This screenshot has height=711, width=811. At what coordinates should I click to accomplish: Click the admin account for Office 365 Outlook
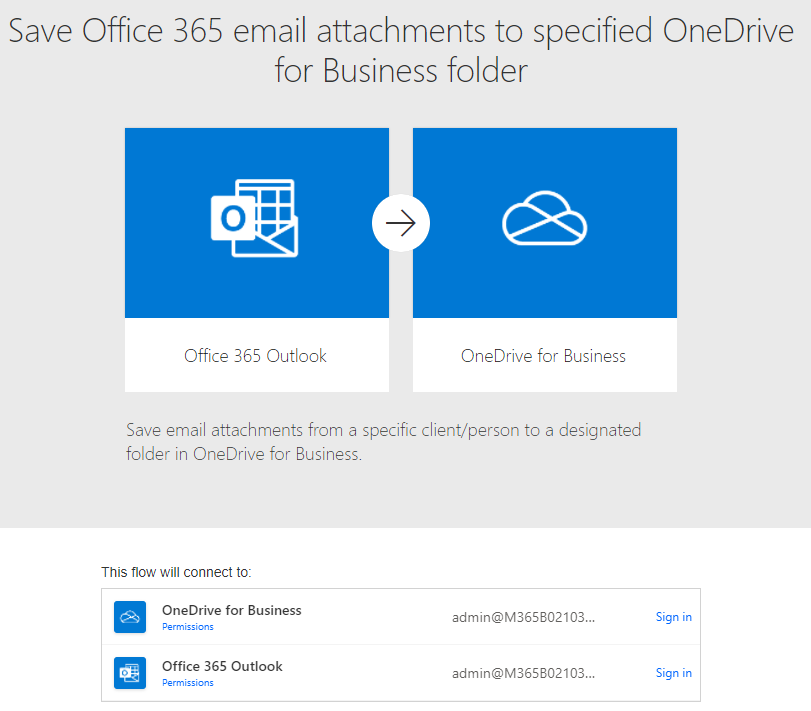[523, 673]
